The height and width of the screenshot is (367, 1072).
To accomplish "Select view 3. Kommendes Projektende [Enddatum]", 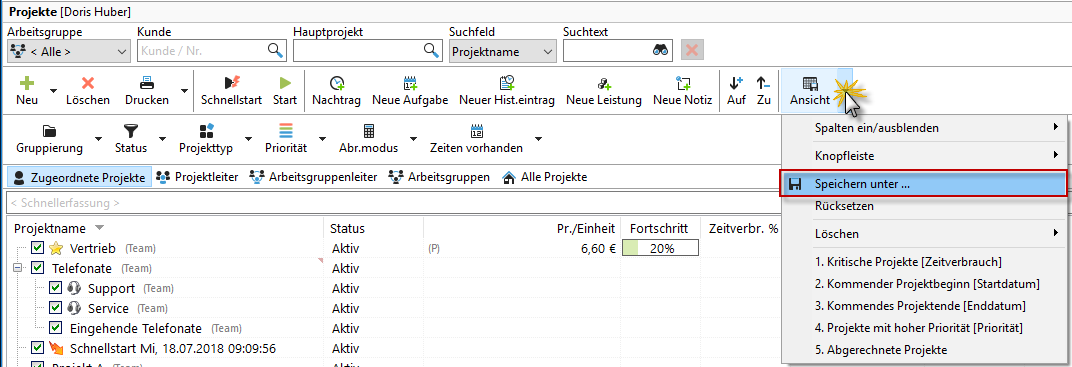I will pos(924,305).
